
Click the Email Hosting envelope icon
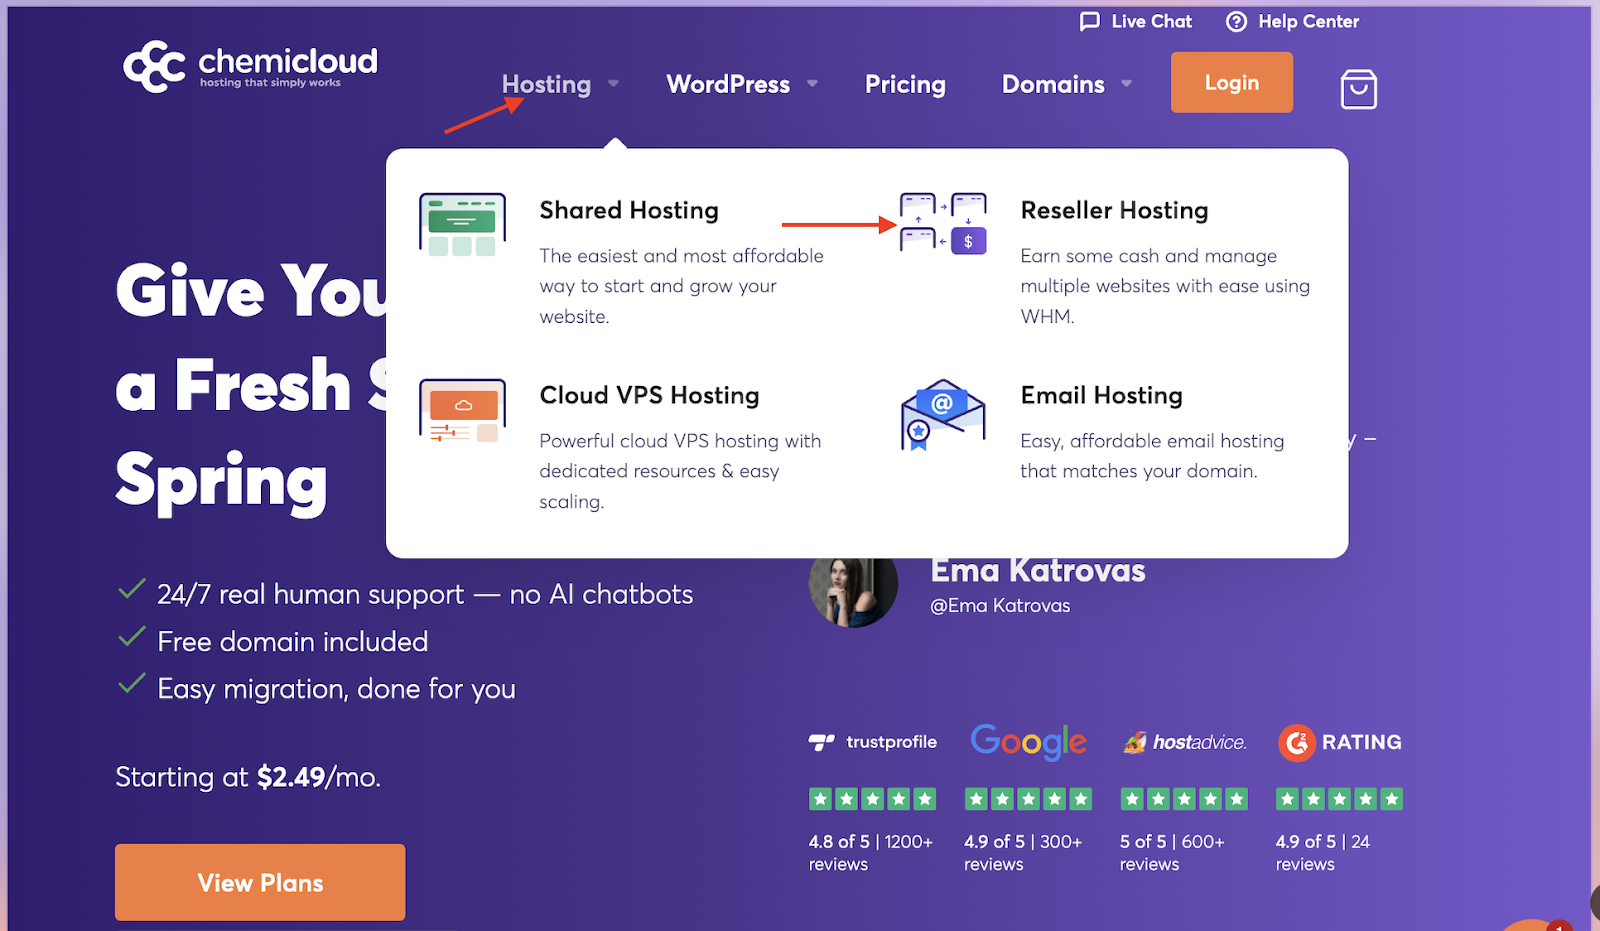pos(943,414)
